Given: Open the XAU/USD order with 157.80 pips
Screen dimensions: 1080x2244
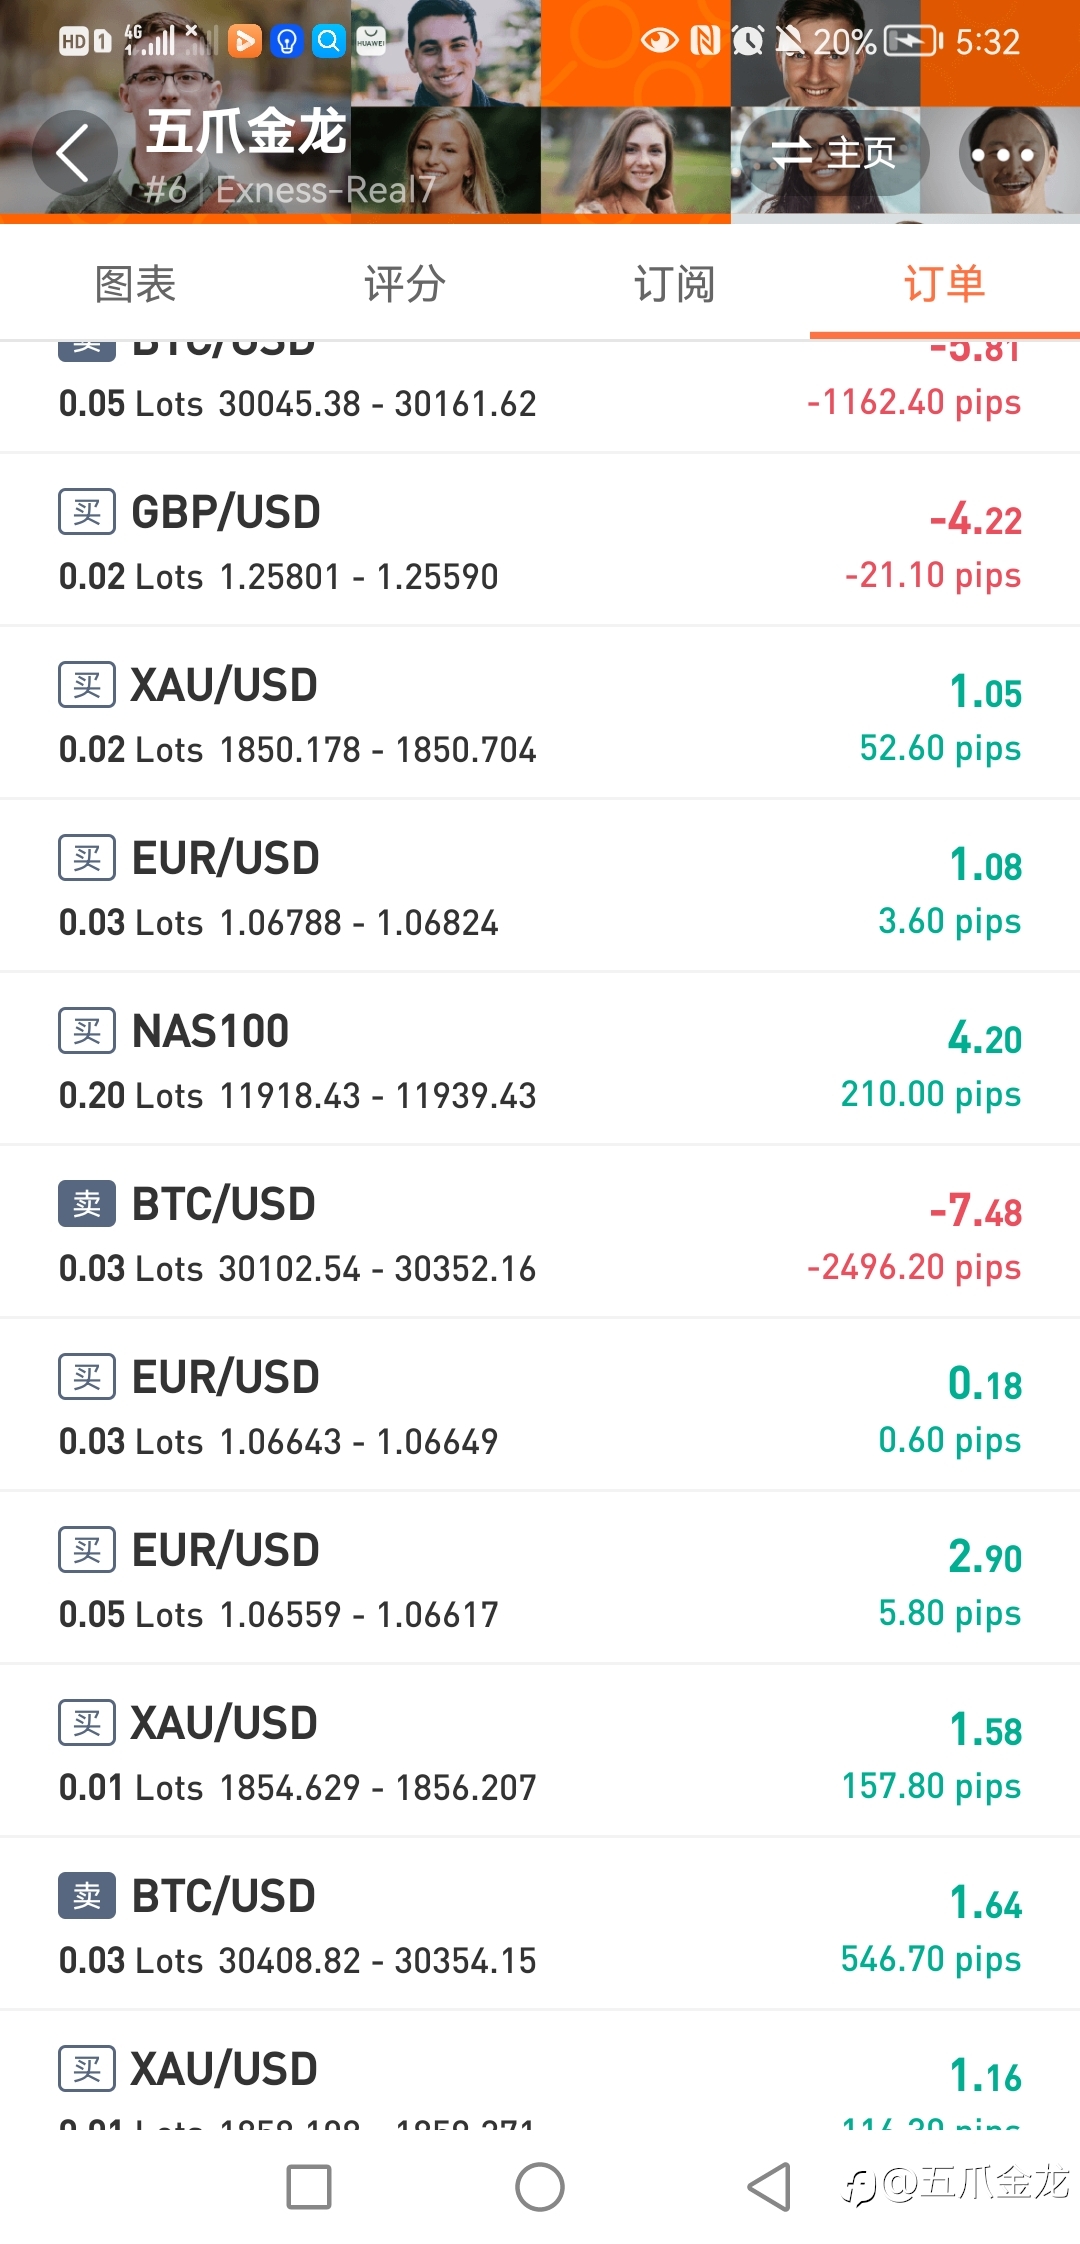Looking at the screenshot, I should (x=540, y=1752).
